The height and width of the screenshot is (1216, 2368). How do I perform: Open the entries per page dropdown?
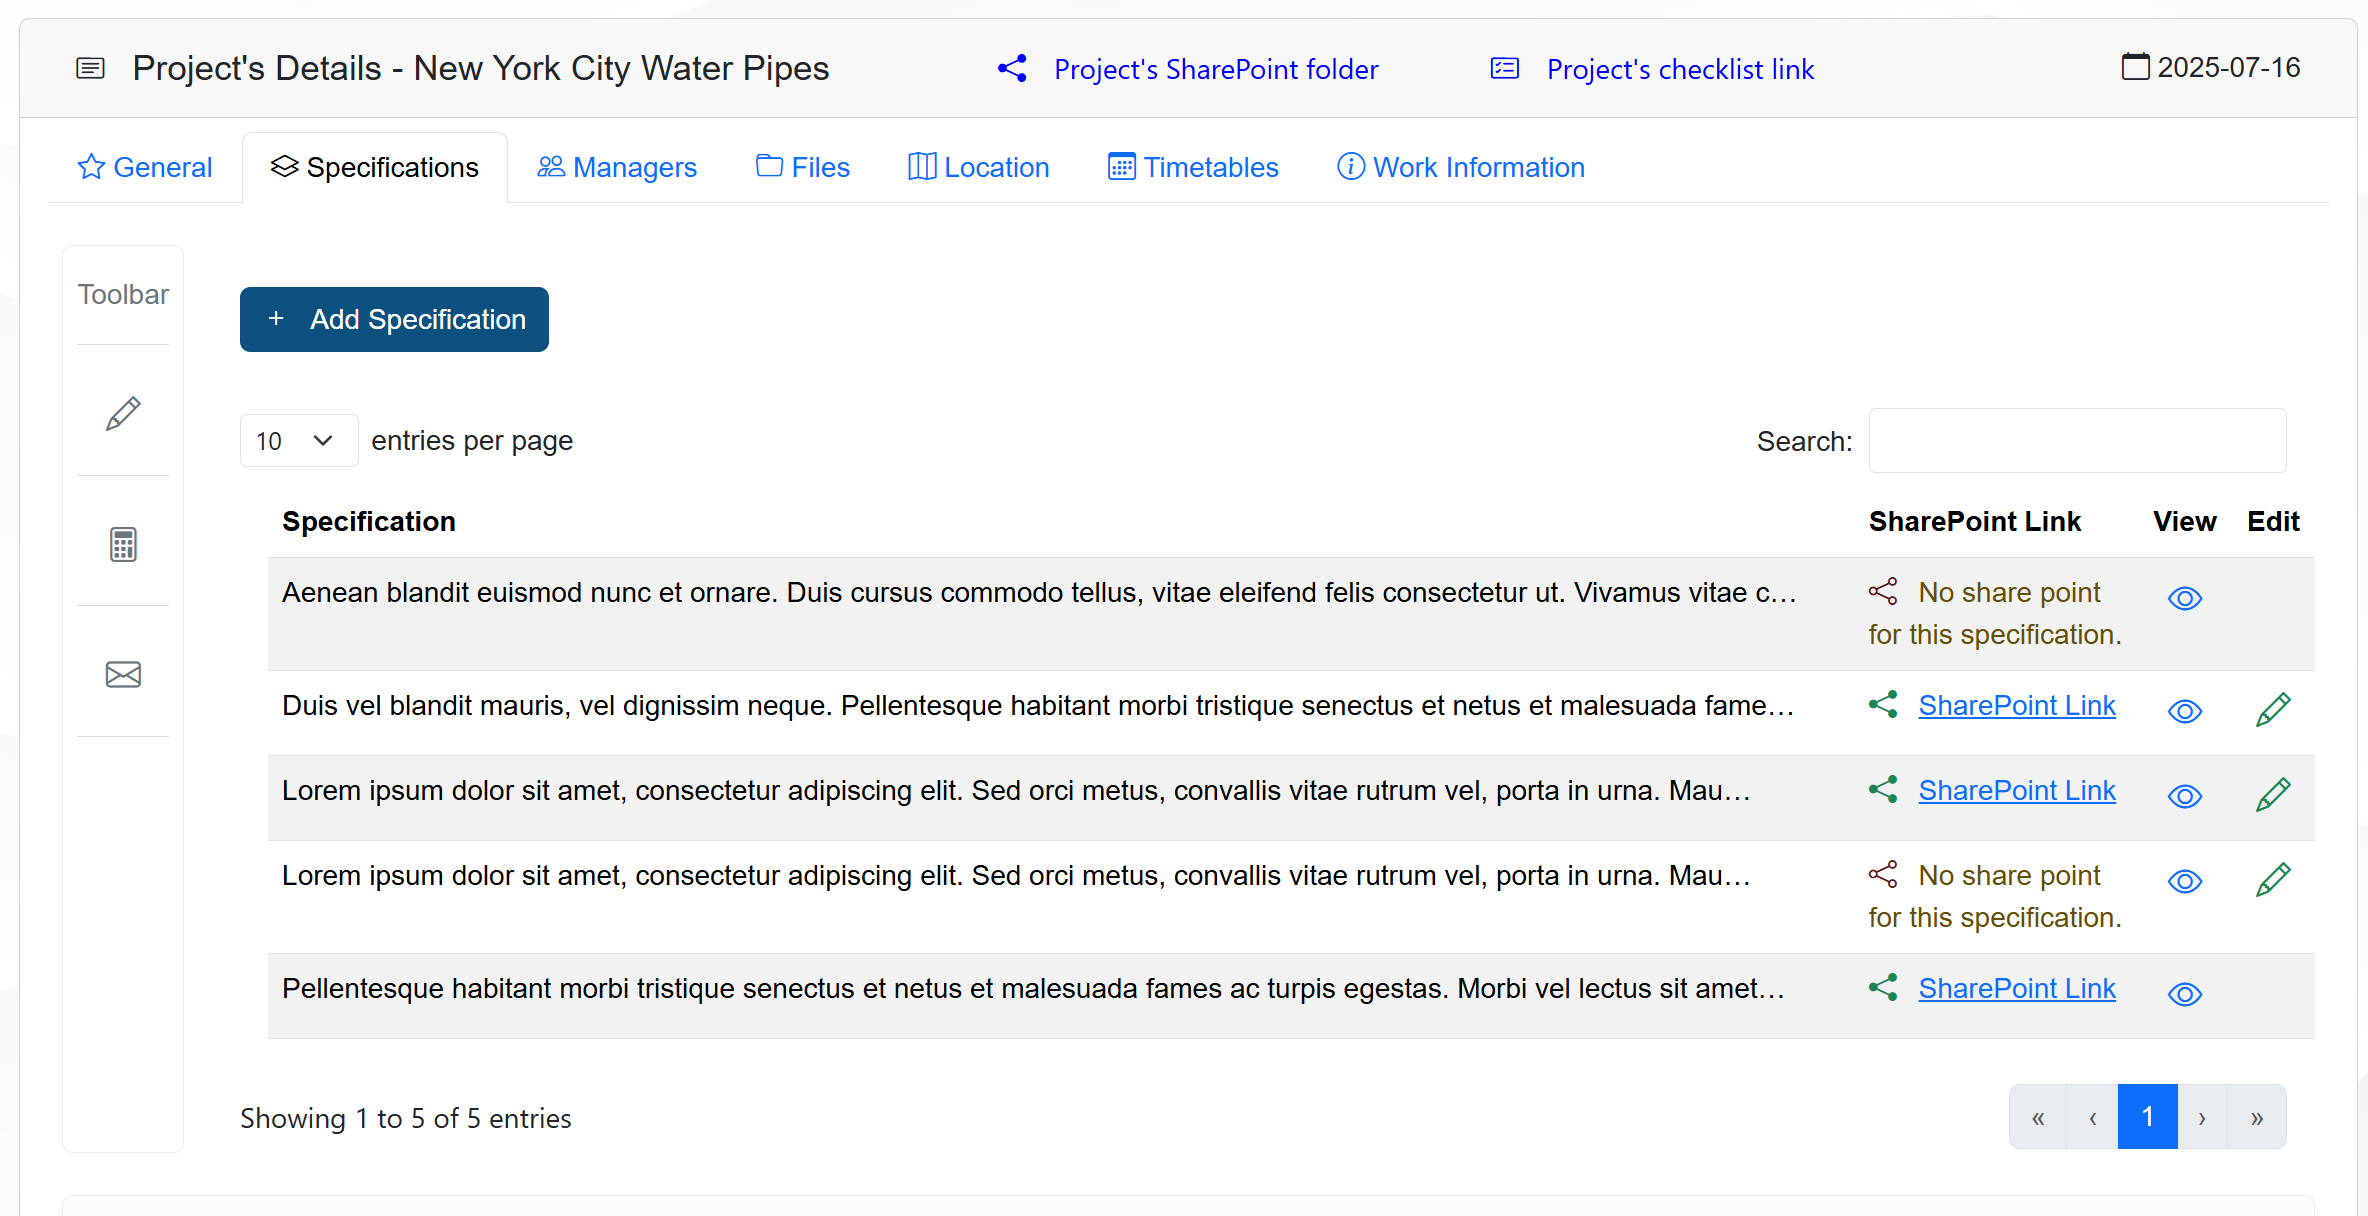point(298,441)
